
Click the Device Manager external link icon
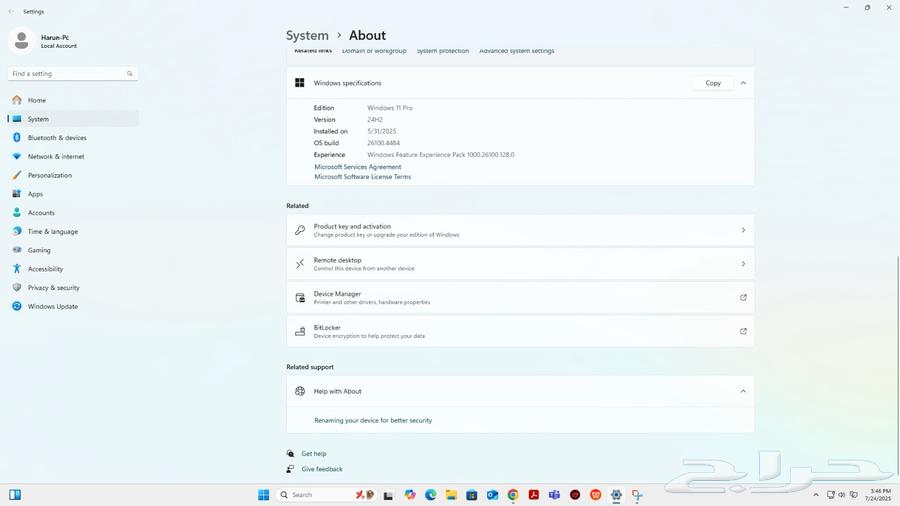[743, 297]
